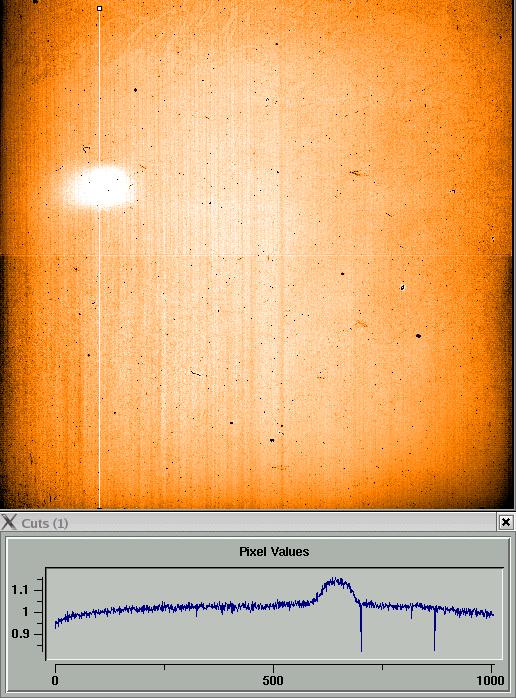Click the peak of the pixel value curve
The width and height of the screenshot is (516, 698).
pyautogui.click(x=336, y=580)
